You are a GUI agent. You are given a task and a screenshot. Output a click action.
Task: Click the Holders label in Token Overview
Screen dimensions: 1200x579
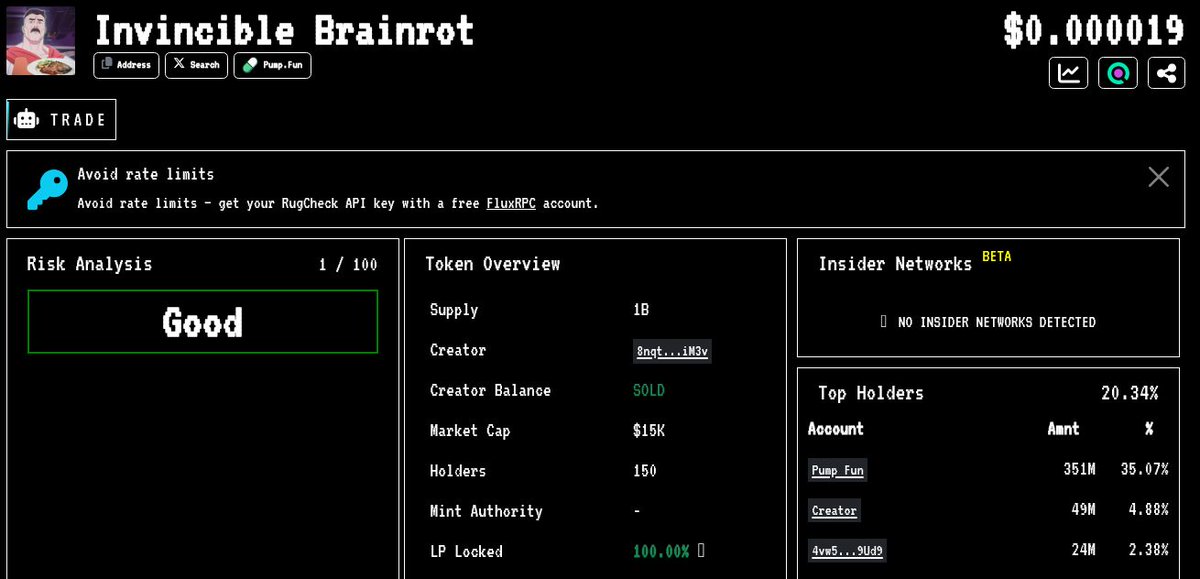click(458, 471)
